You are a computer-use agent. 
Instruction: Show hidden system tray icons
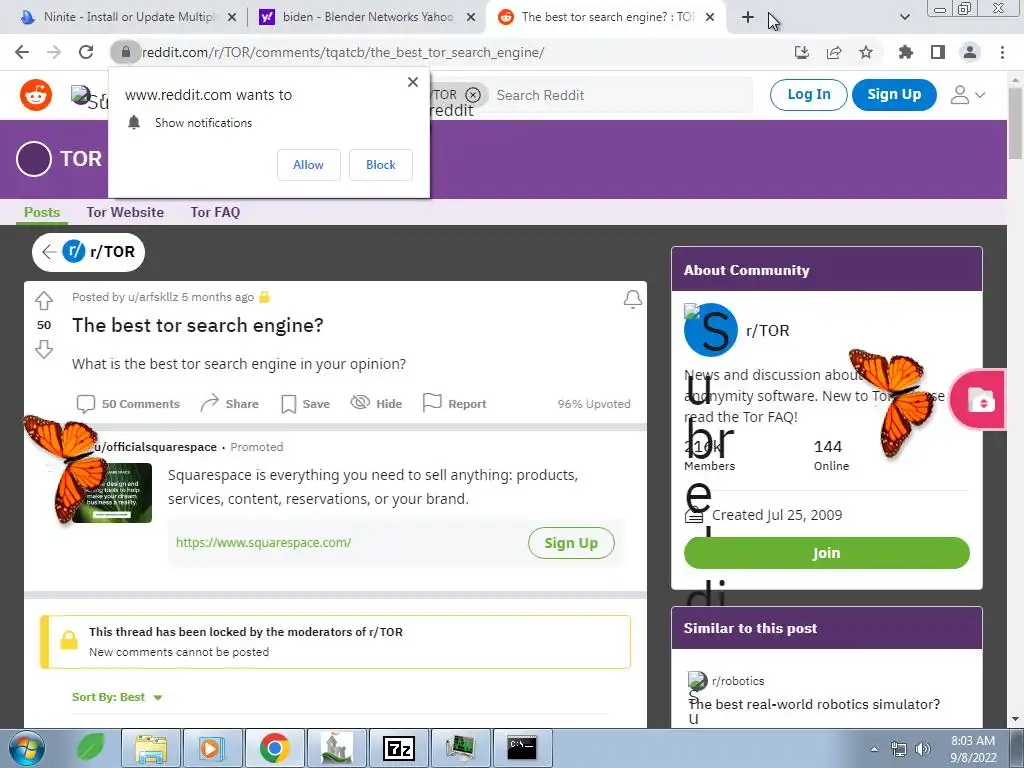(874, 749)
